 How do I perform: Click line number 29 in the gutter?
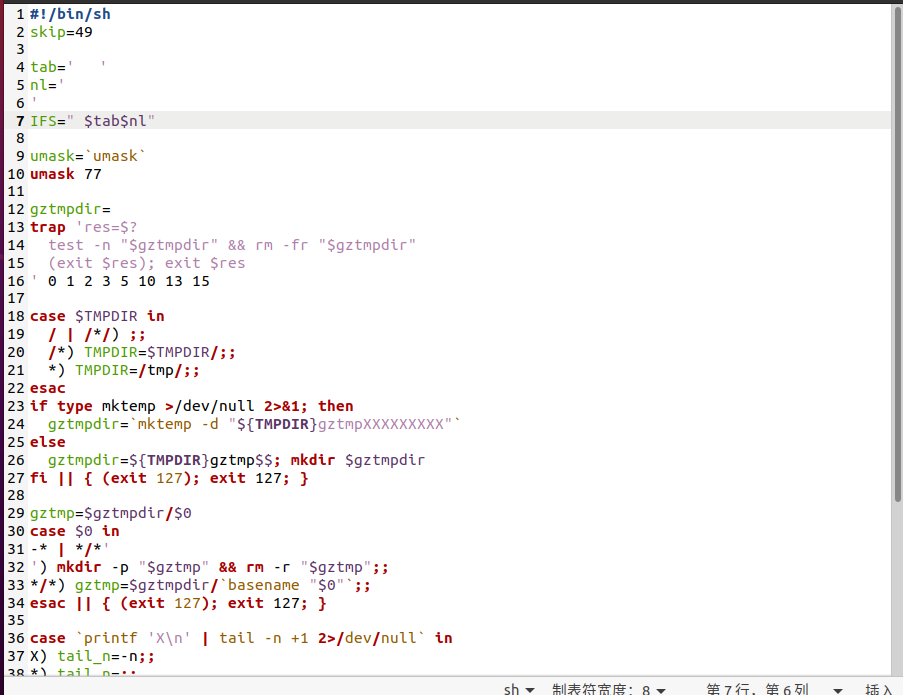[x=15, y=513]
